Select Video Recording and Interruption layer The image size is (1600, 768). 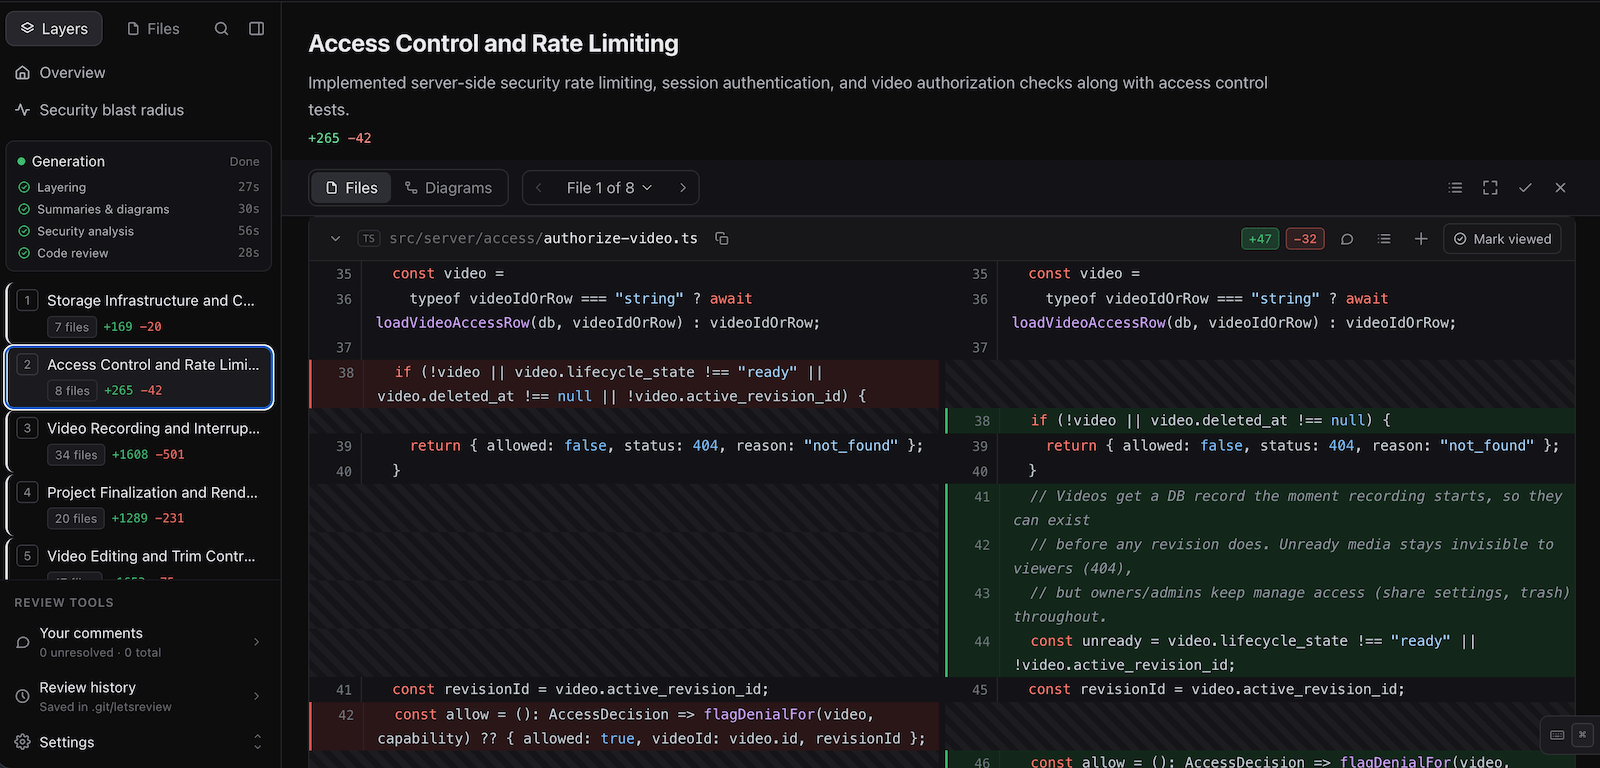click(x=139, y=441)
